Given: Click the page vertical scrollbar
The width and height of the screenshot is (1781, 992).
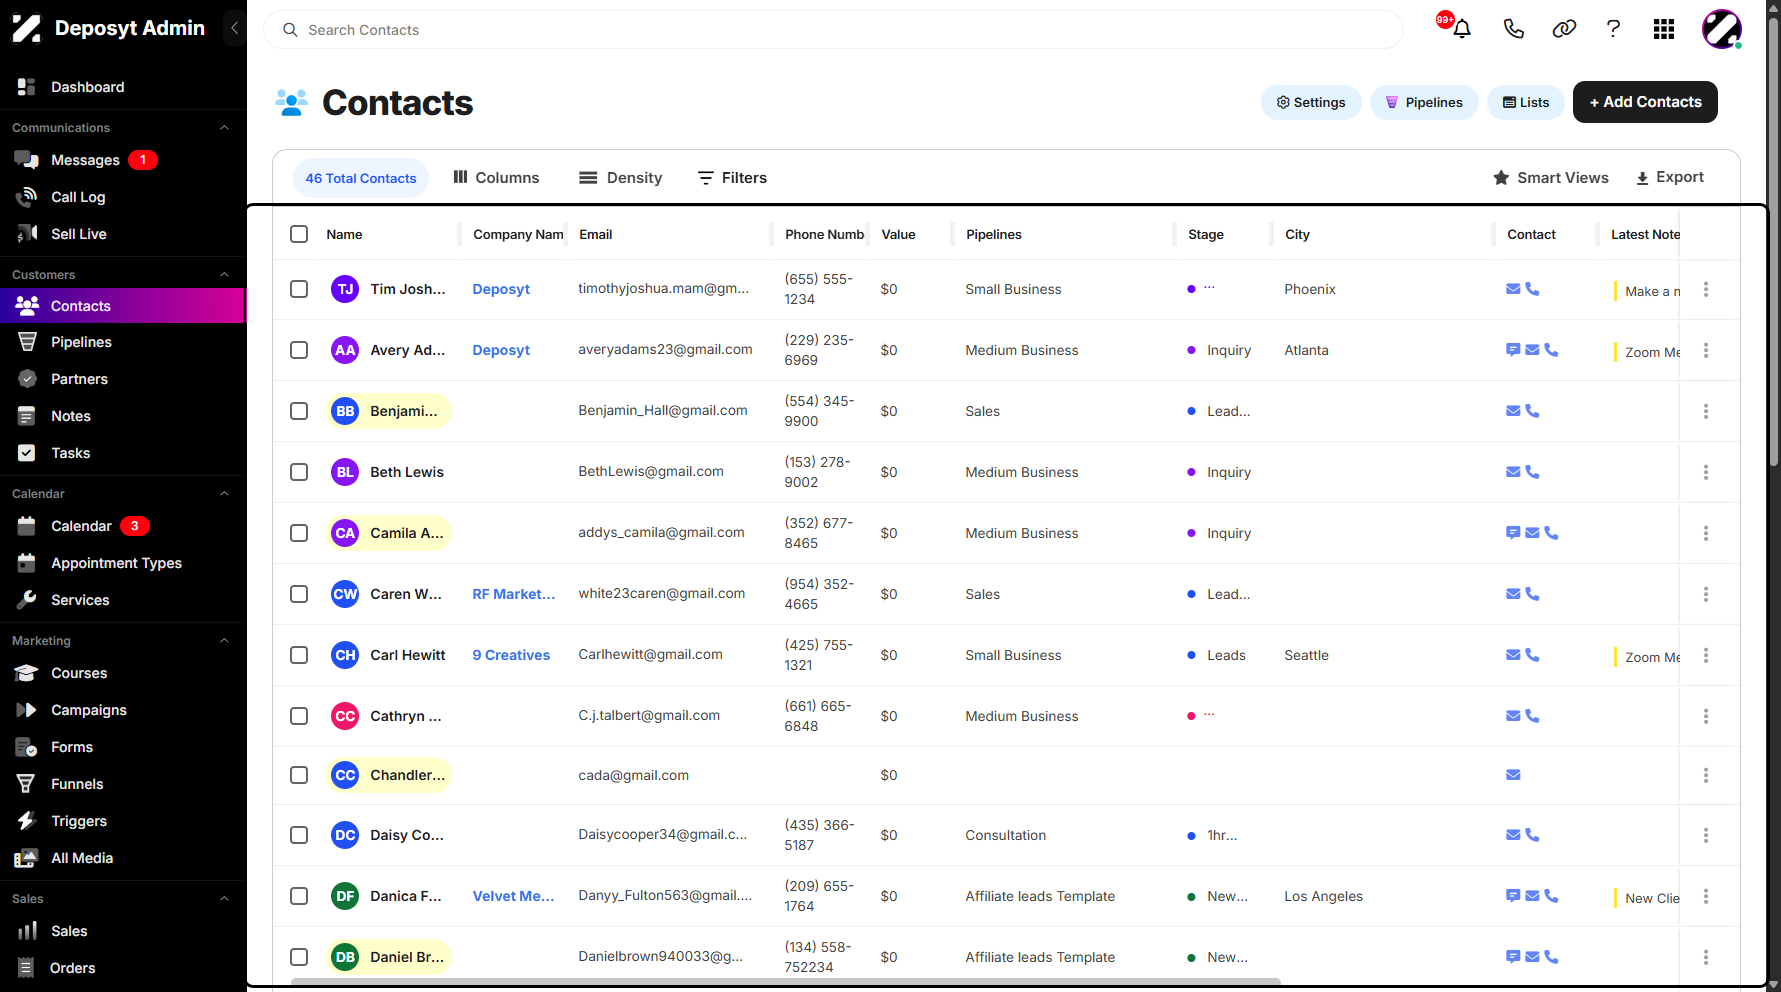Looking at the screenshot, I should click(x=1773, y=240).
